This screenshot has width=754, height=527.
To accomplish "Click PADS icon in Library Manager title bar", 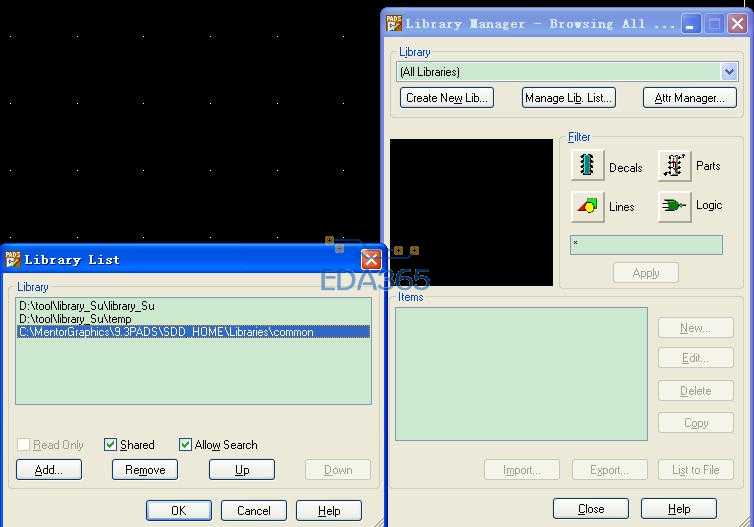I will tap(394, 23).
